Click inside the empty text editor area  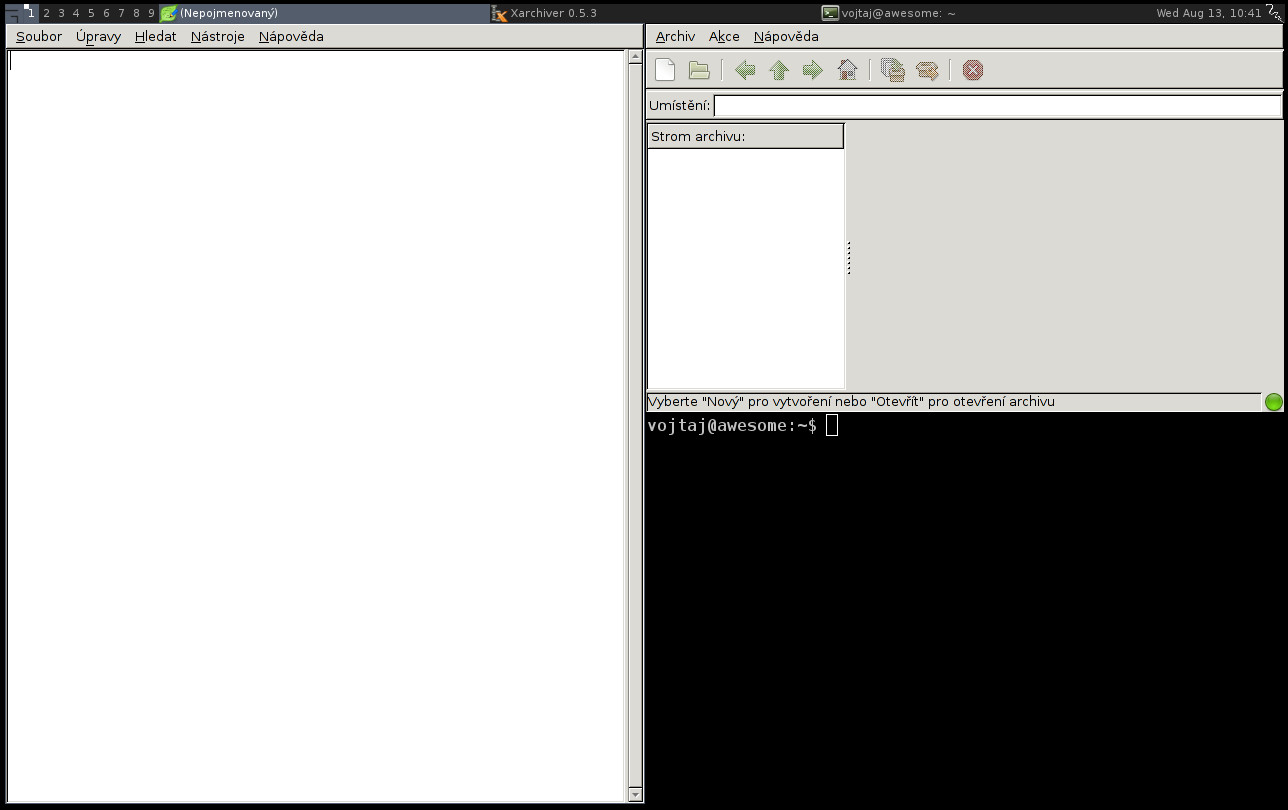click(317, 425)
